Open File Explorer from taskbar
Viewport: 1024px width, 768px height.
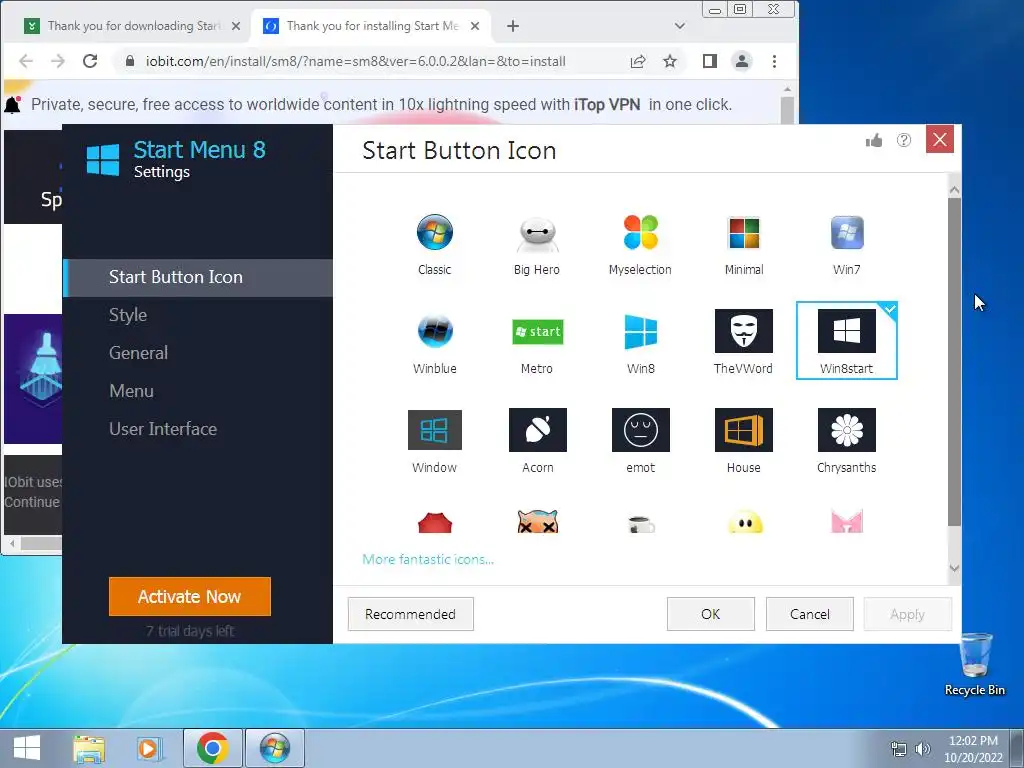pos(89,748)
